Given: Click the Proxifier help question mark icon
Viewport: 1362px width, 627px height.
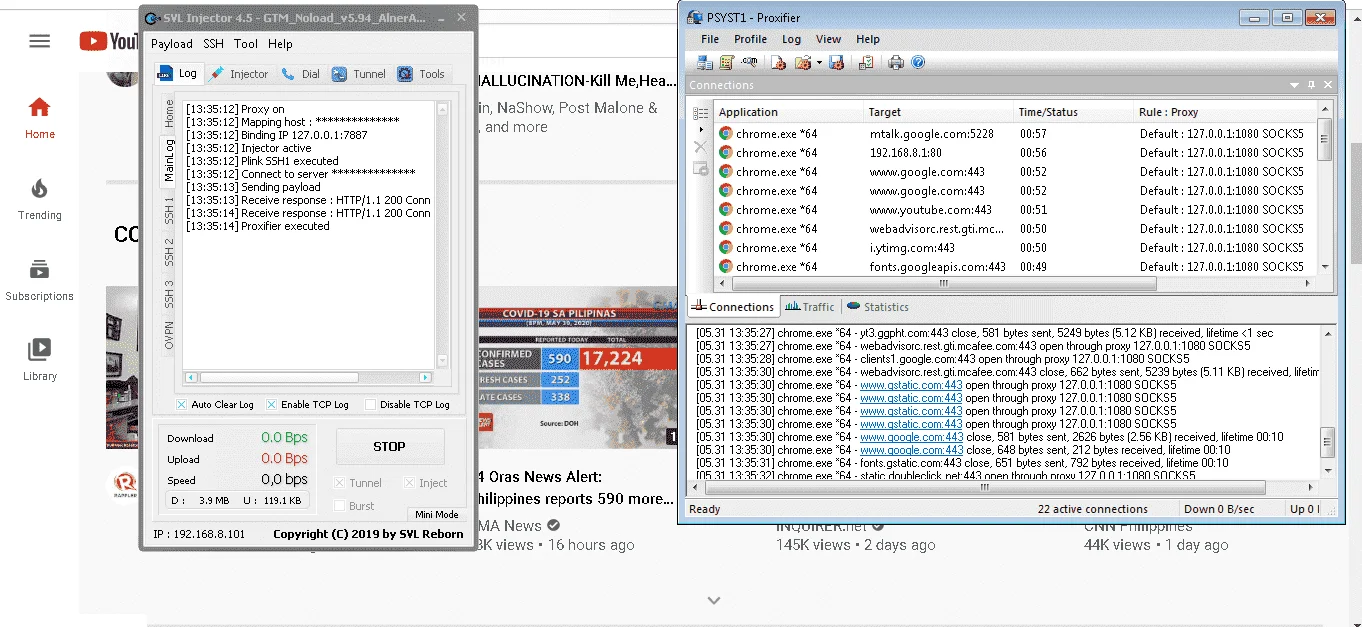Looking at the screenshot, I should [918, 62].
